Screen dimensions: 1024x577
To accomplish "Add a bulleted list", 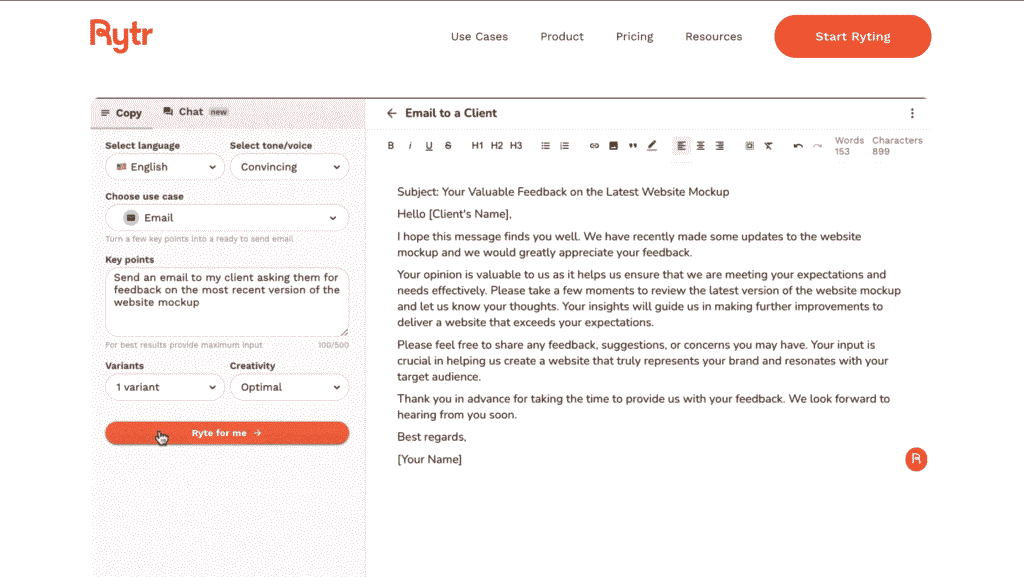I will [545, 146].
